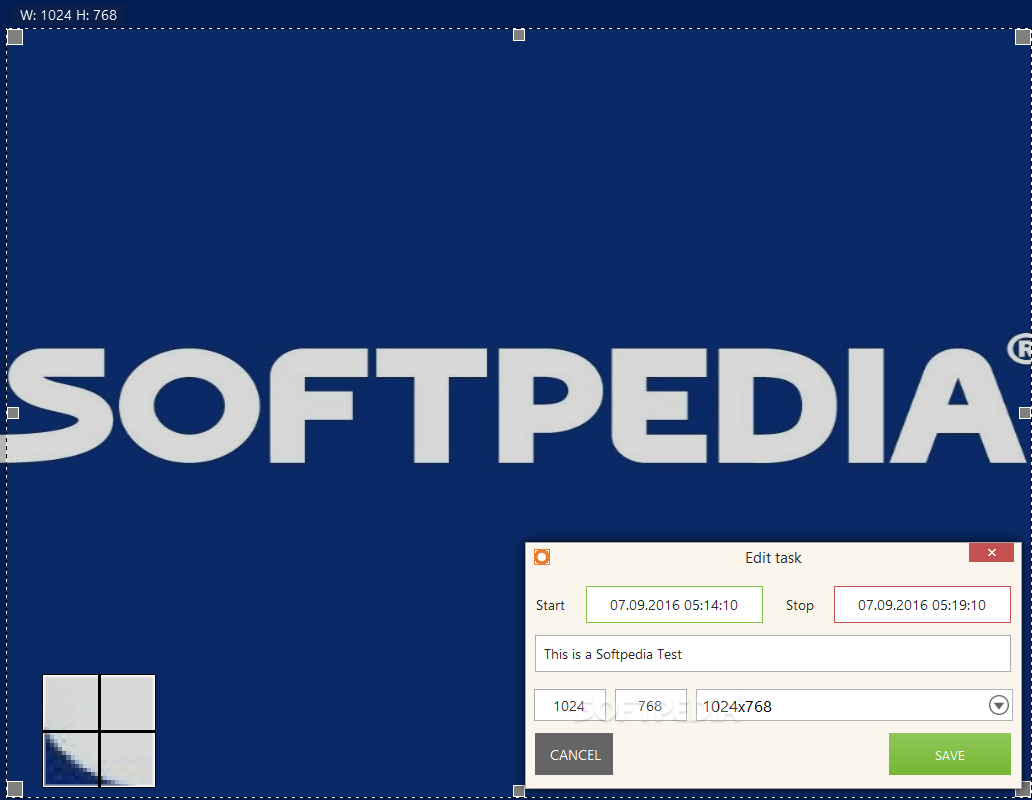
Task: Click the task name field 'This is a Softpedia Test'
Action: [x=773, y=653]
